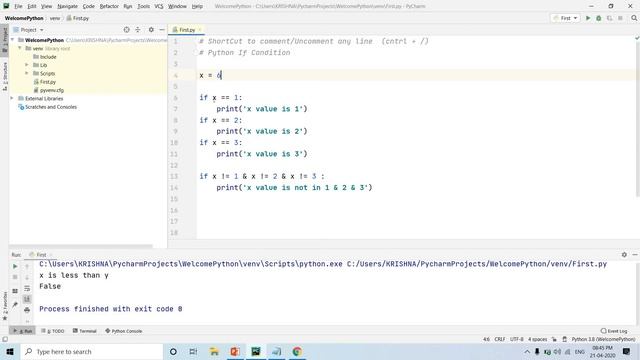Pin the Run tab with pin icon
Viewport: 640px width, 360px height.
[15, 304]
